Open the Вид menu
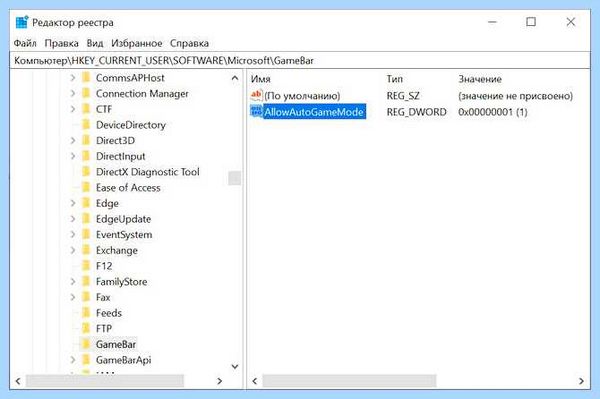Viewport: 600px width, 399px height. pyautogui.click(x=95, y=43)
